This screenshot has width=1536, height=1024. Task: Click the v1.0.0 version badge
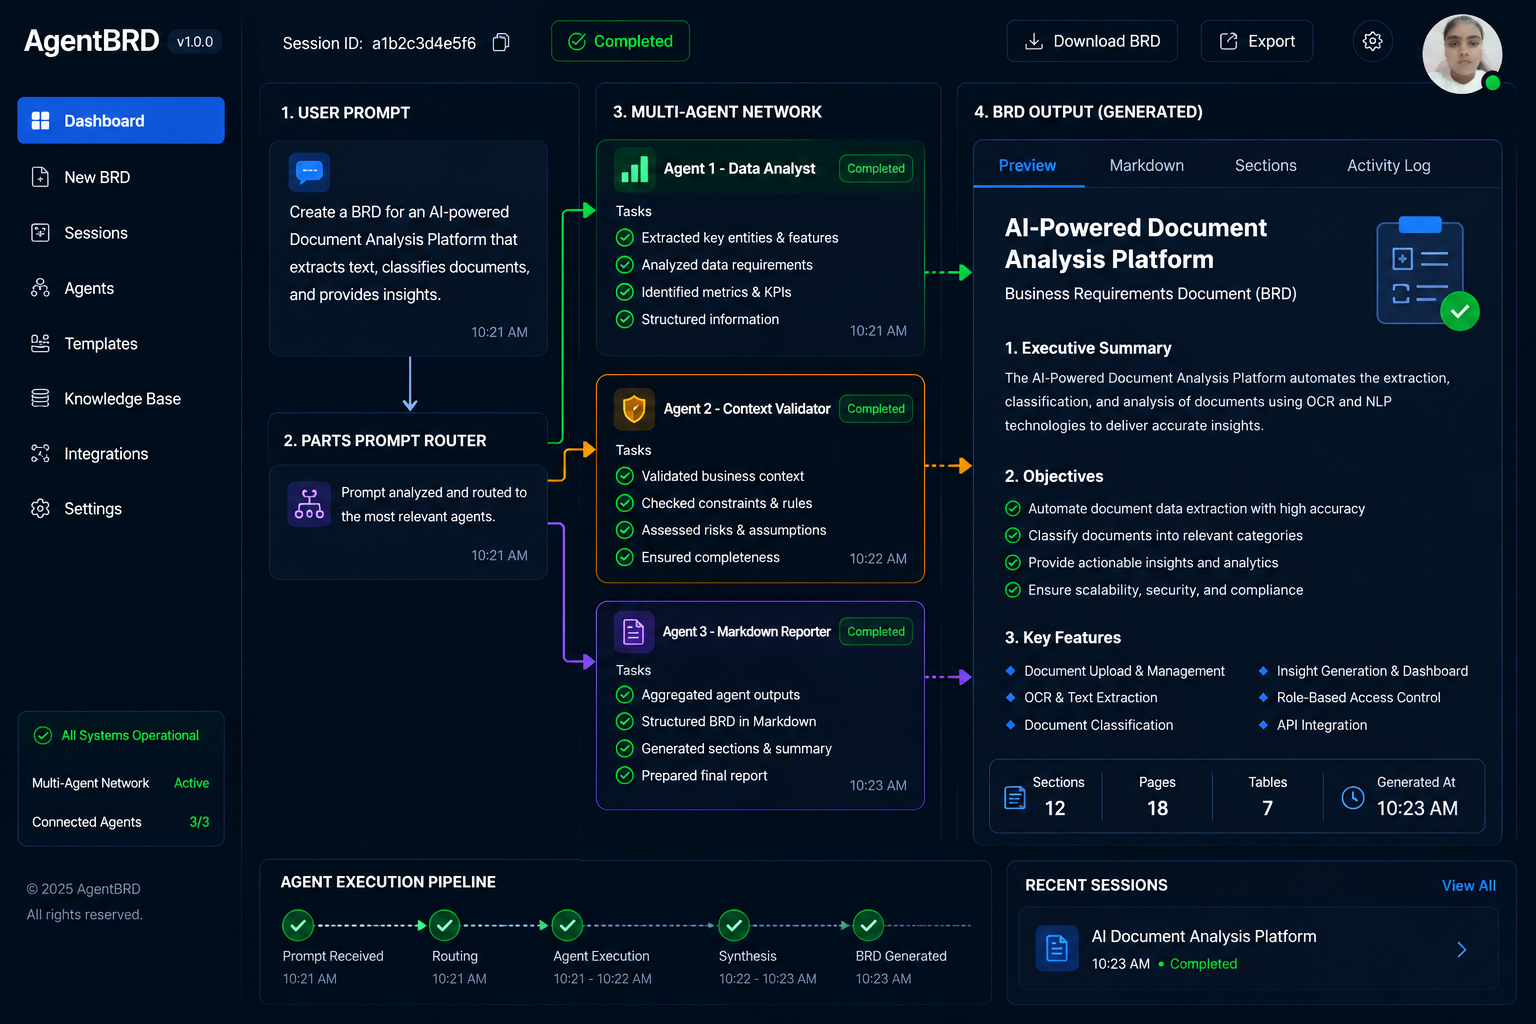click(x=195, y=42)
